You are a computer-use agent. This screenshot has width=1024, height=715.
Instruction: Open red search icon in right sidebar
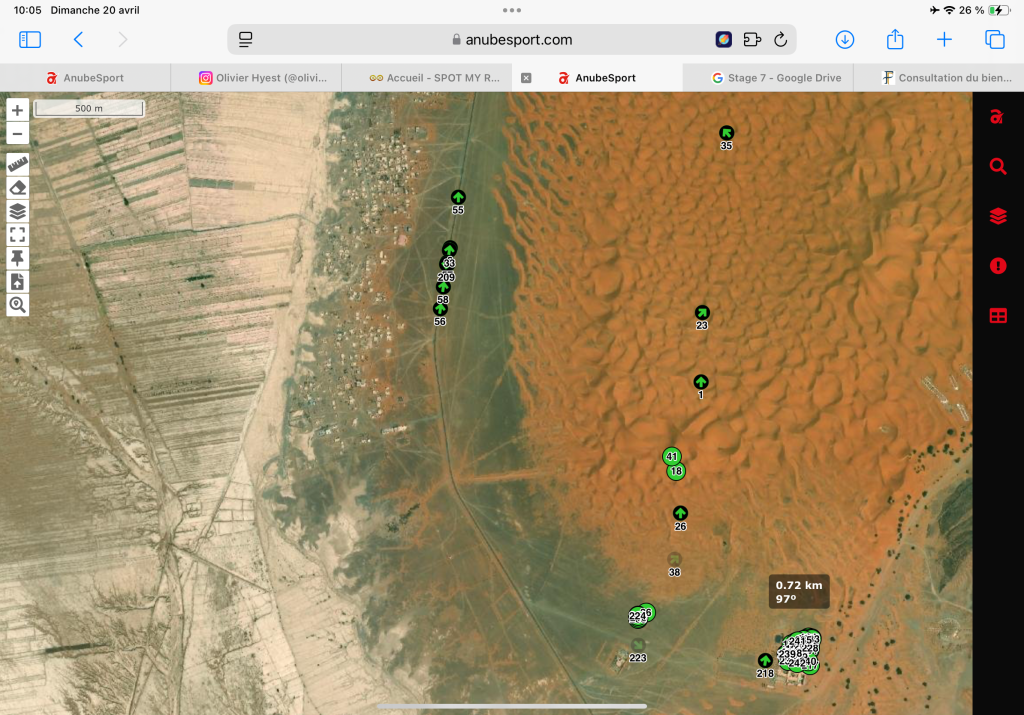997,166
